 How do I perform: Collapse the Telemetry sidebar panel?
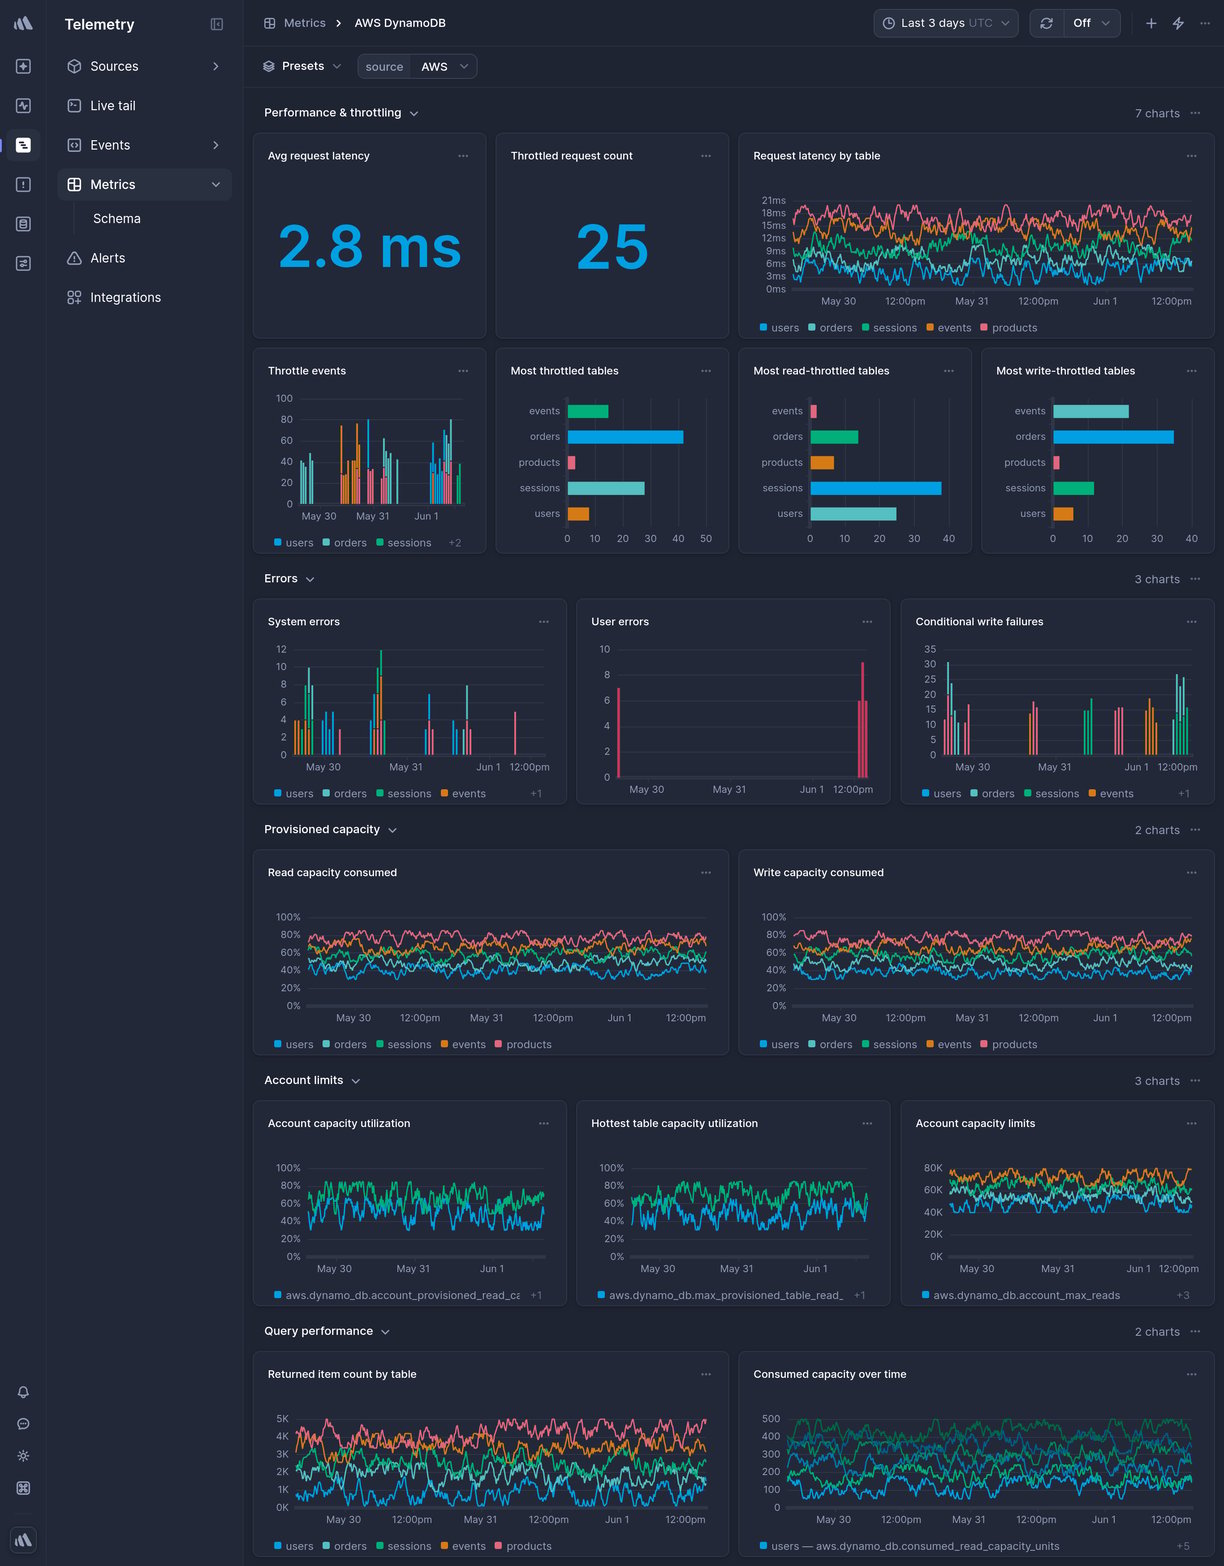click(217, 24)
